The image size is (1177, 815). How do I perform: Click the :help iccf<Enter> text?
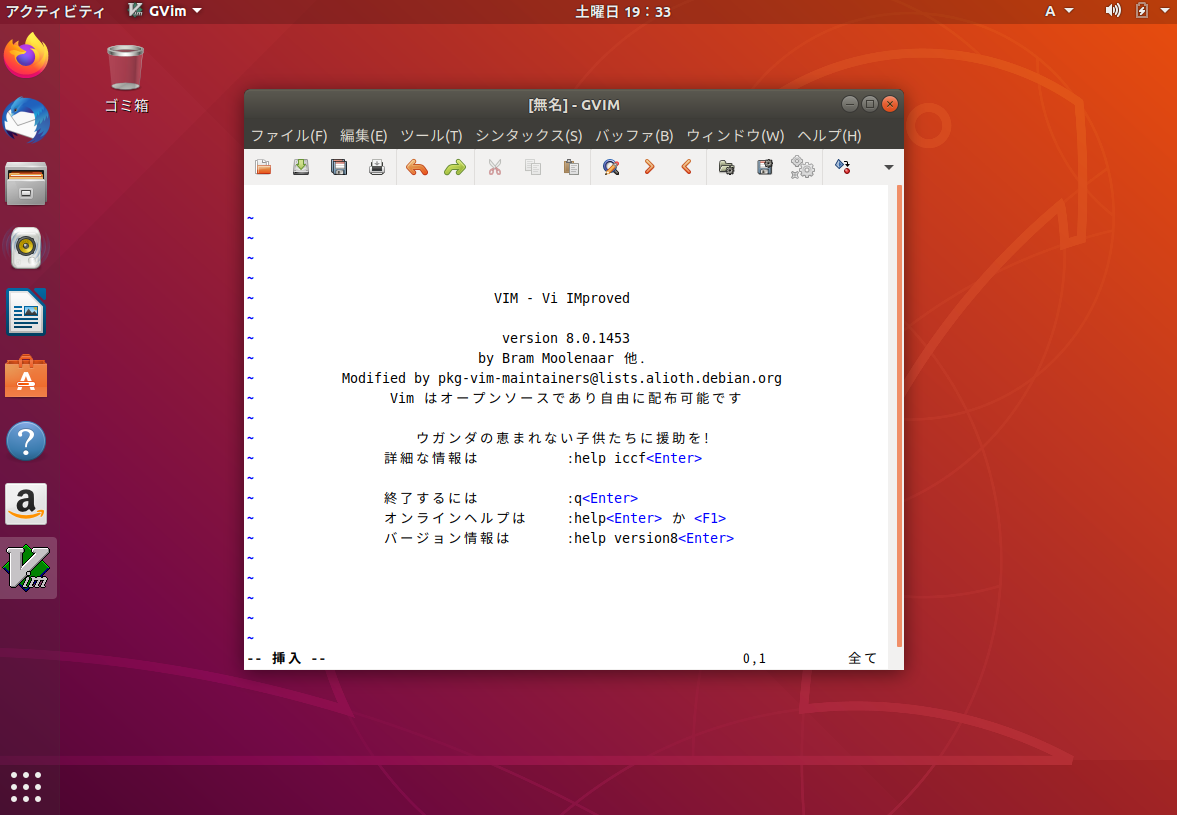[x=634, y=458]
